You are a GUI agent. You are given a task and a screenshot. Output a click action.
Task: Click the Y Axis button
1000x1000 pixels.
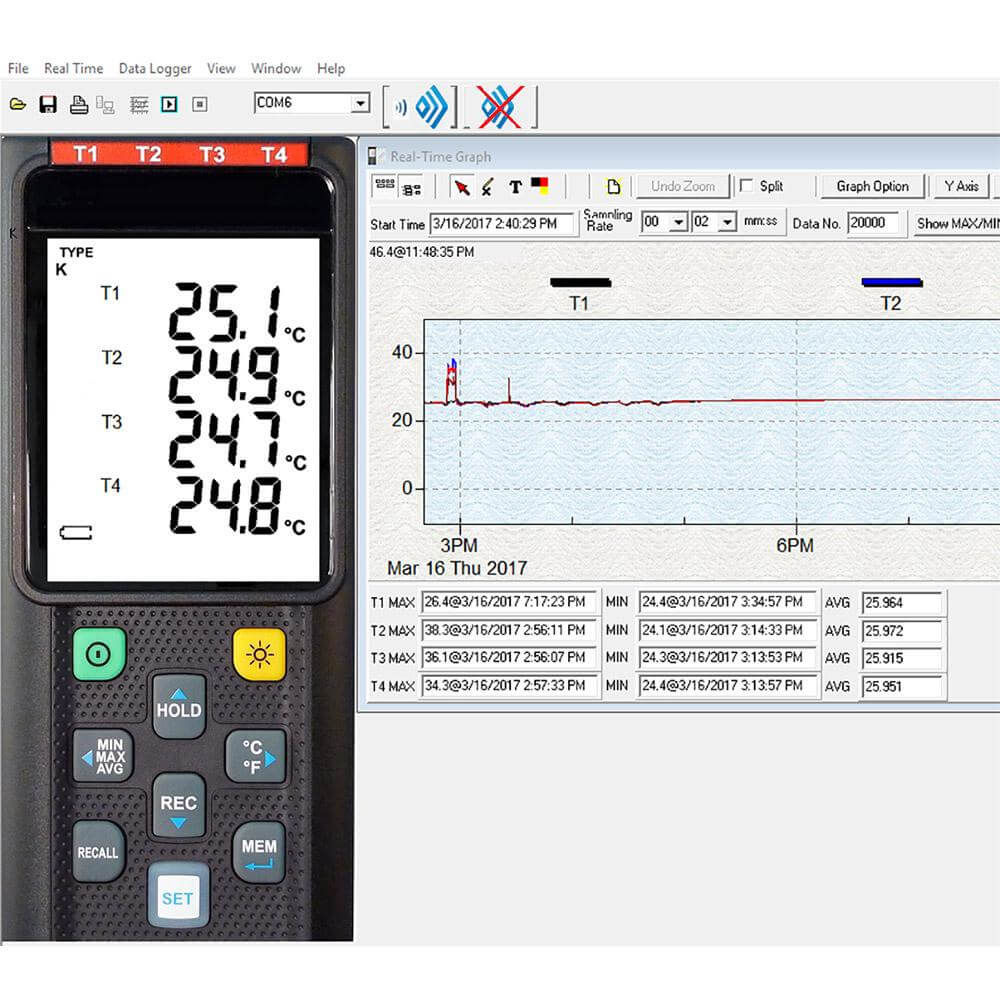click(x=960, y=186)
